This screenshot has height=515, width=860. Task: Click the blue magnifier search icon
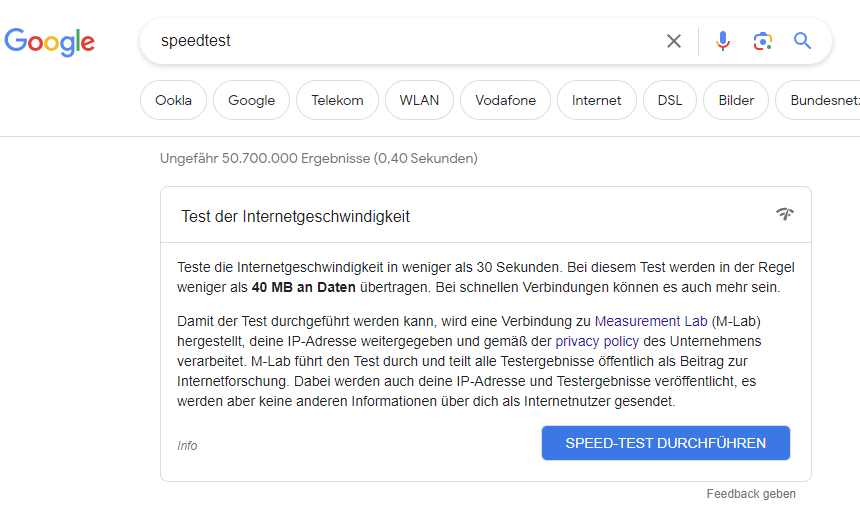(x=802, y=41)
